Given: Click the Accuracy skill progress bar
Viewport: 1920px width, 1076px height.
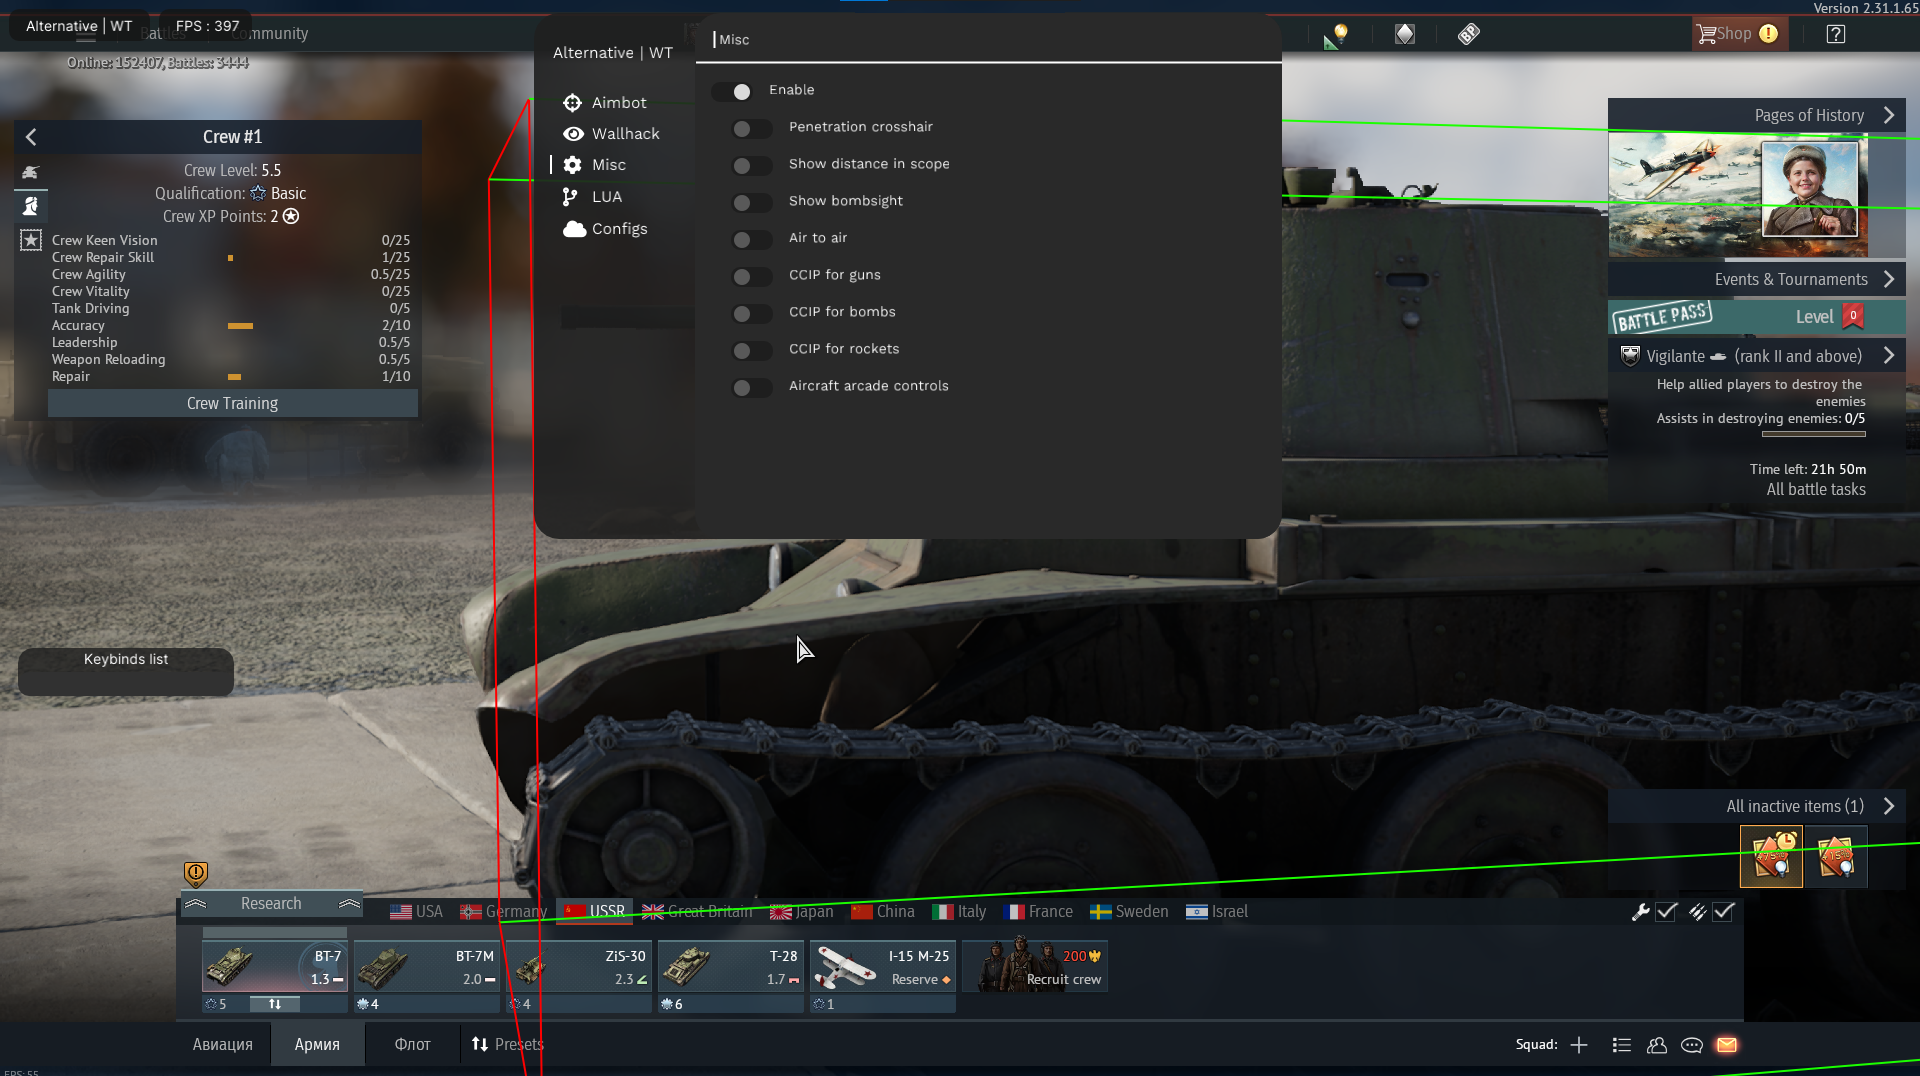Looking at the screenshot, I should click(240, 326).
